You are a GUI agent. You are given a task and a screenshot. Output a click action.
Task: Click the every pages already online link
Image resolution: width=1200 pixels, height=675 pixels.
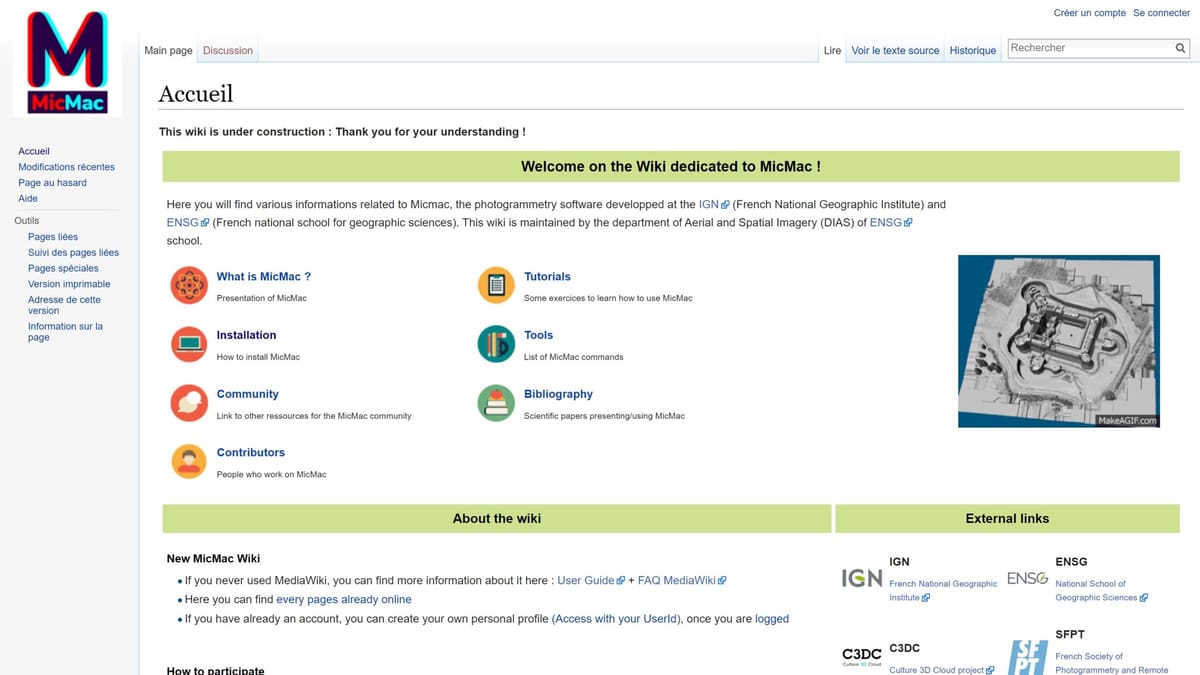pos(344,600)
